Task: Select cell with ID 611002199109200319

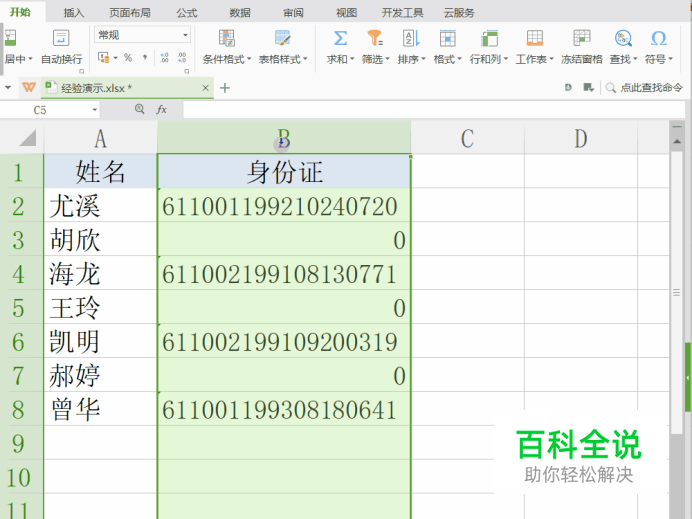Action: coord(284,342)
